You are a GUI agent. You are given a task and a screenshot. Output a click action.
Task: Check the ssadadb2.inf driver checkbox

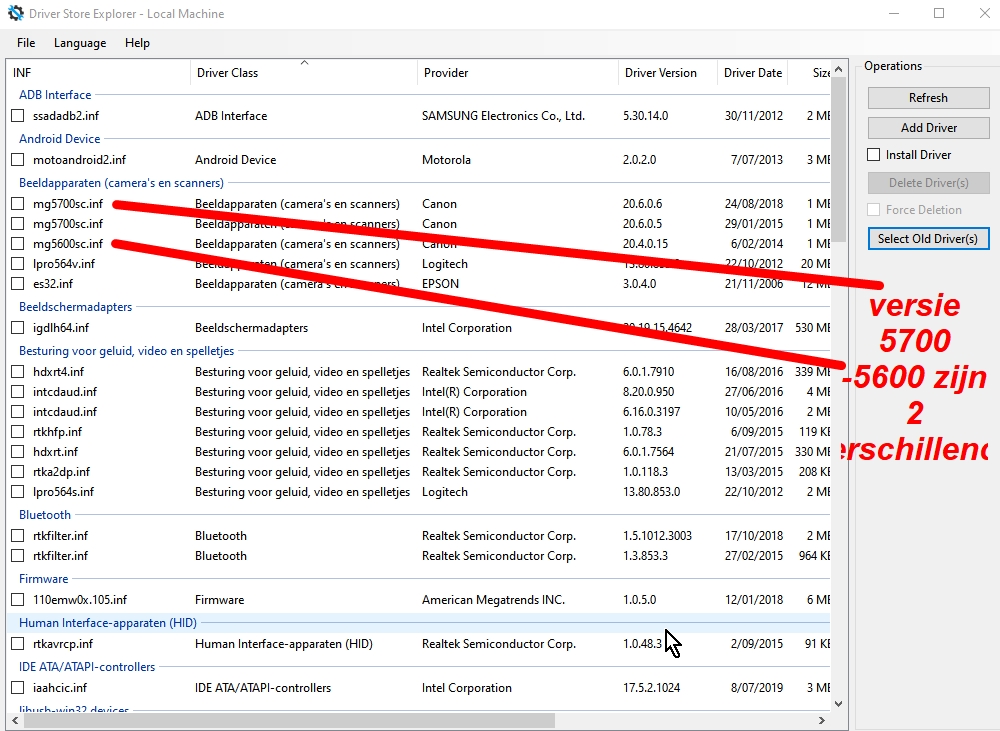coord(18,116)
